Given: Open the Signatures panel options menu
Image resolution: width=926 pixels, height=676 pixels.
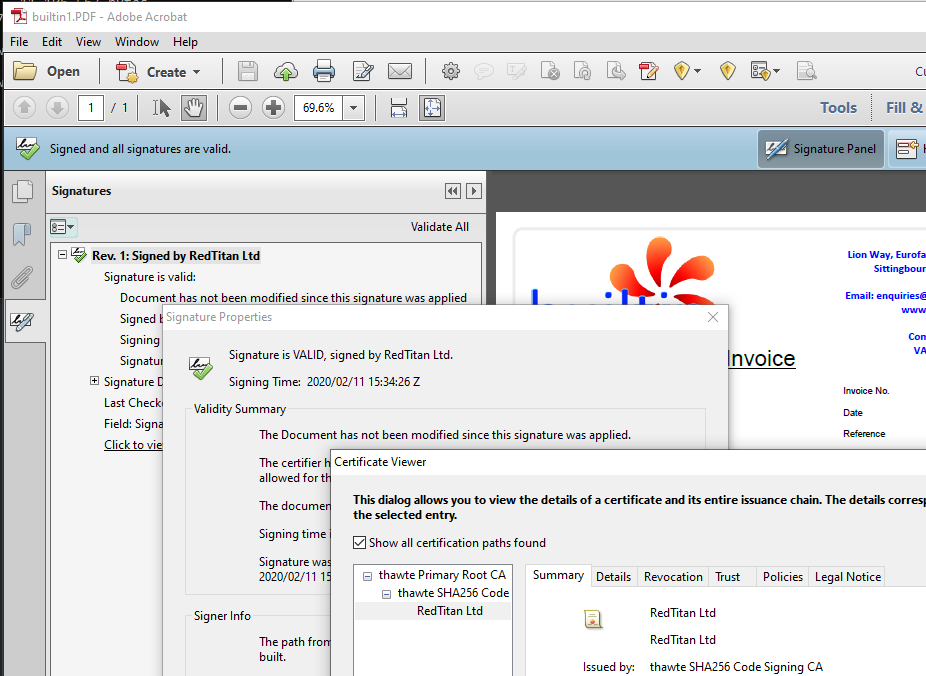Looking at the screenshot, I should coord(63,227).
